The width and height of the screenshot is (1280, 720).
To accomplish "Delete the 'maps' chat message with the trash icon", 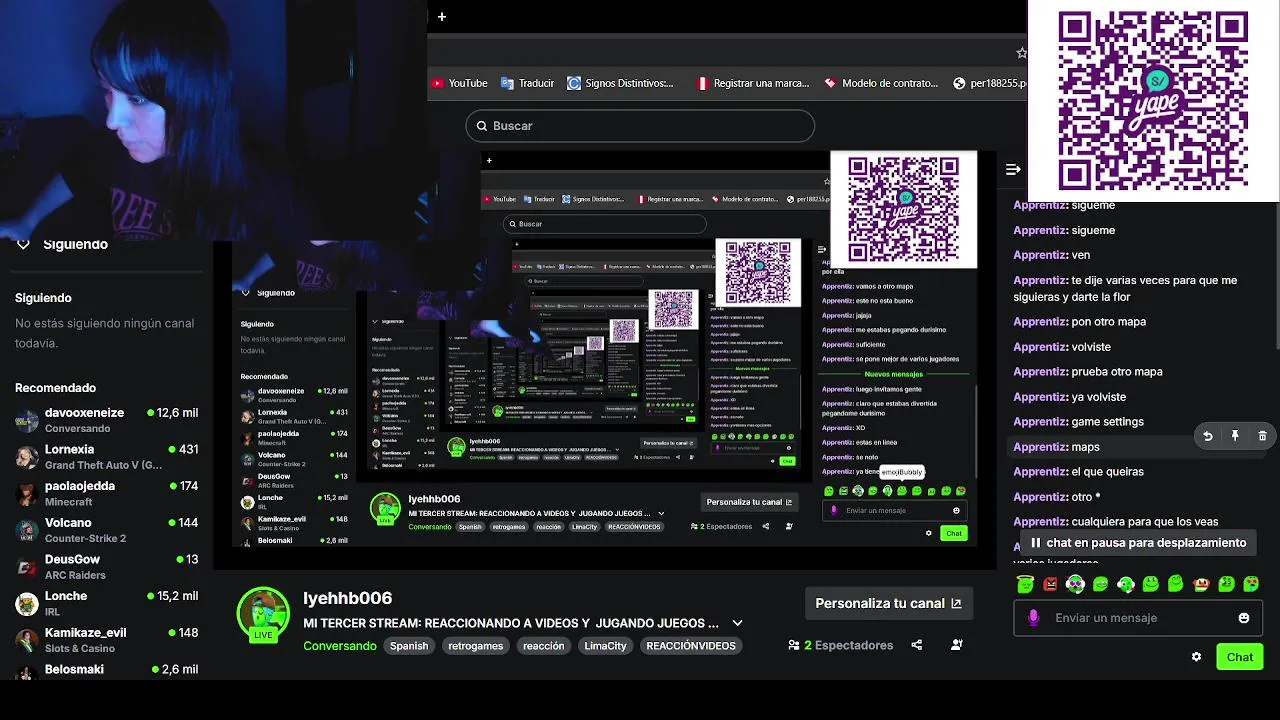I will (x=1262, y=436).
